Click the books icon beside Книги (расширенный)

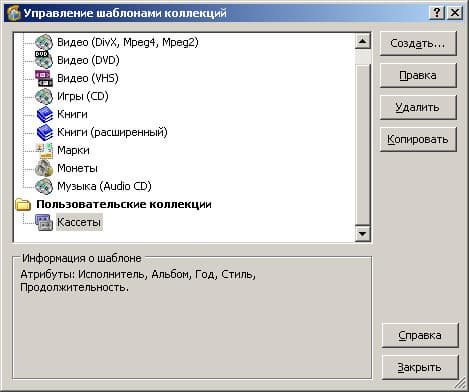tap(45, 132)
